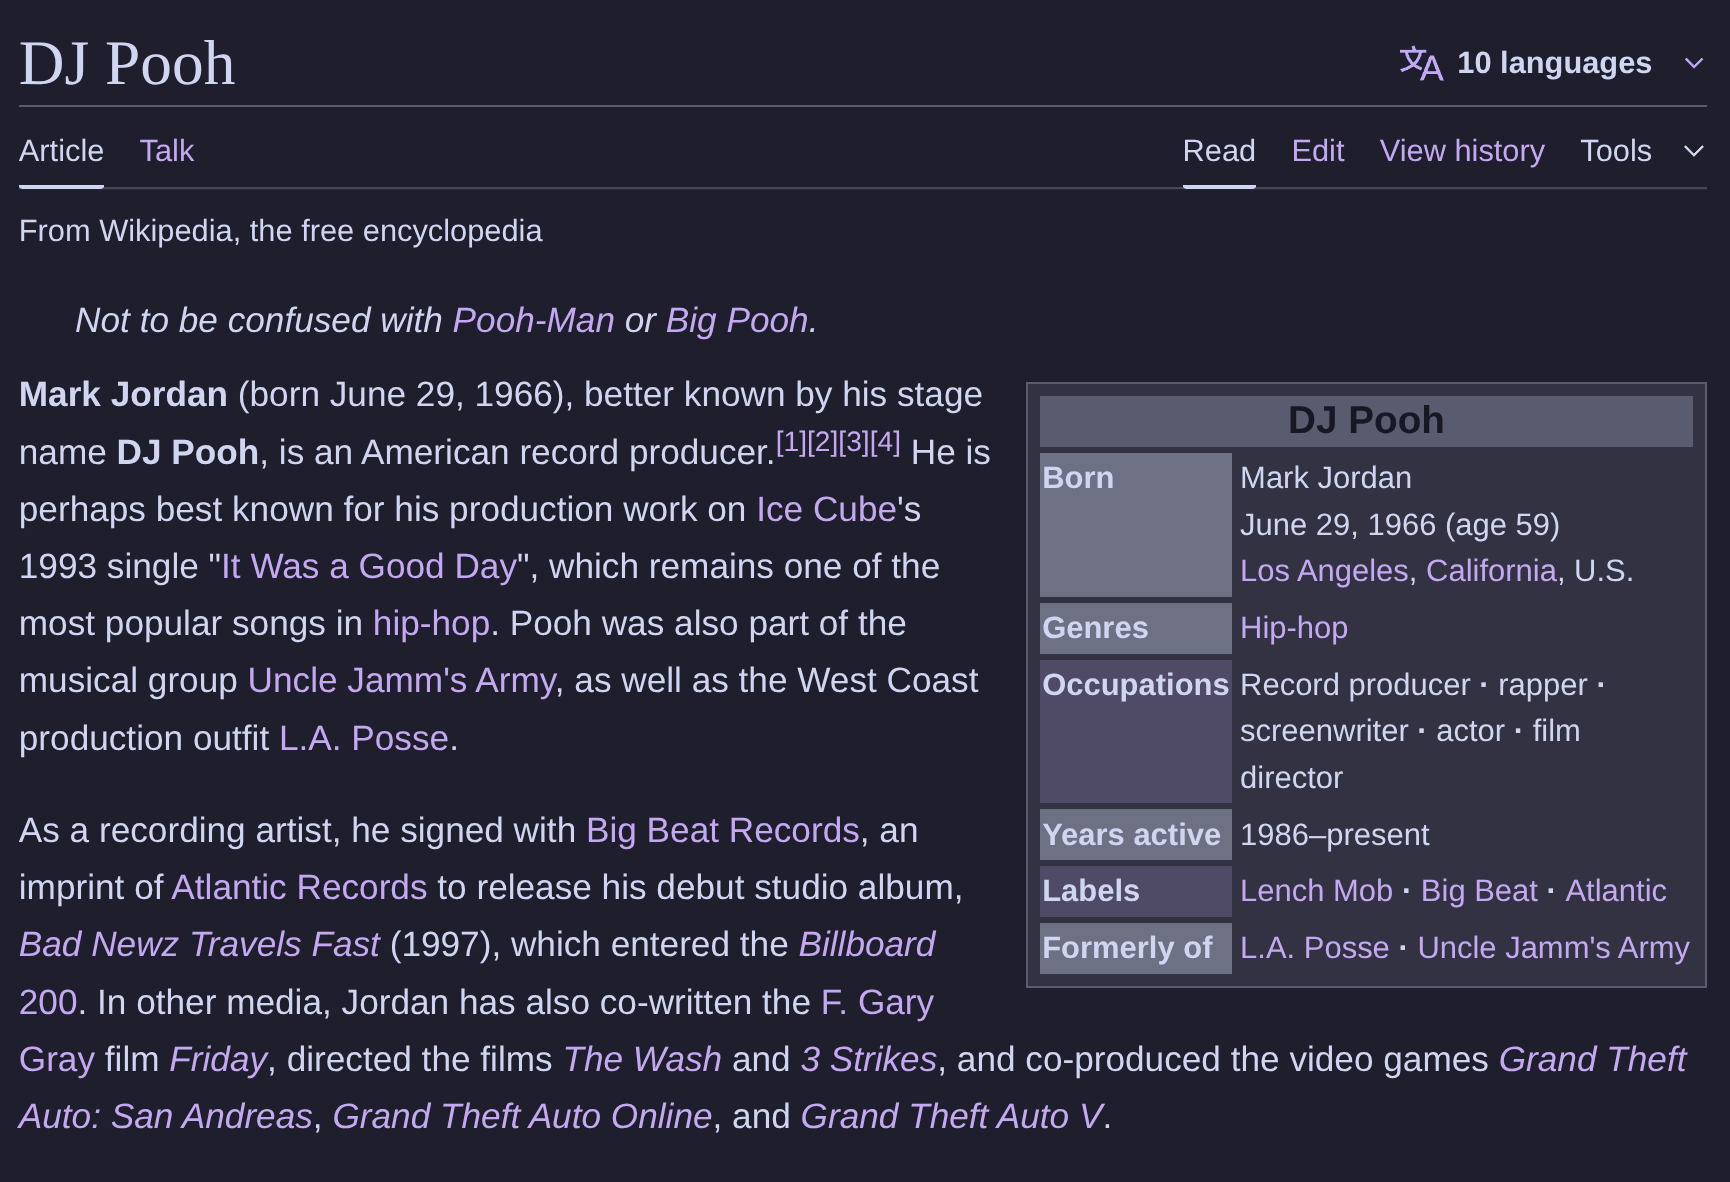This screenshot has width=1730, height=1182.
Task: Open Big Beat label link in infobox
Action: pyautogui.click(x=1479, y=891)
